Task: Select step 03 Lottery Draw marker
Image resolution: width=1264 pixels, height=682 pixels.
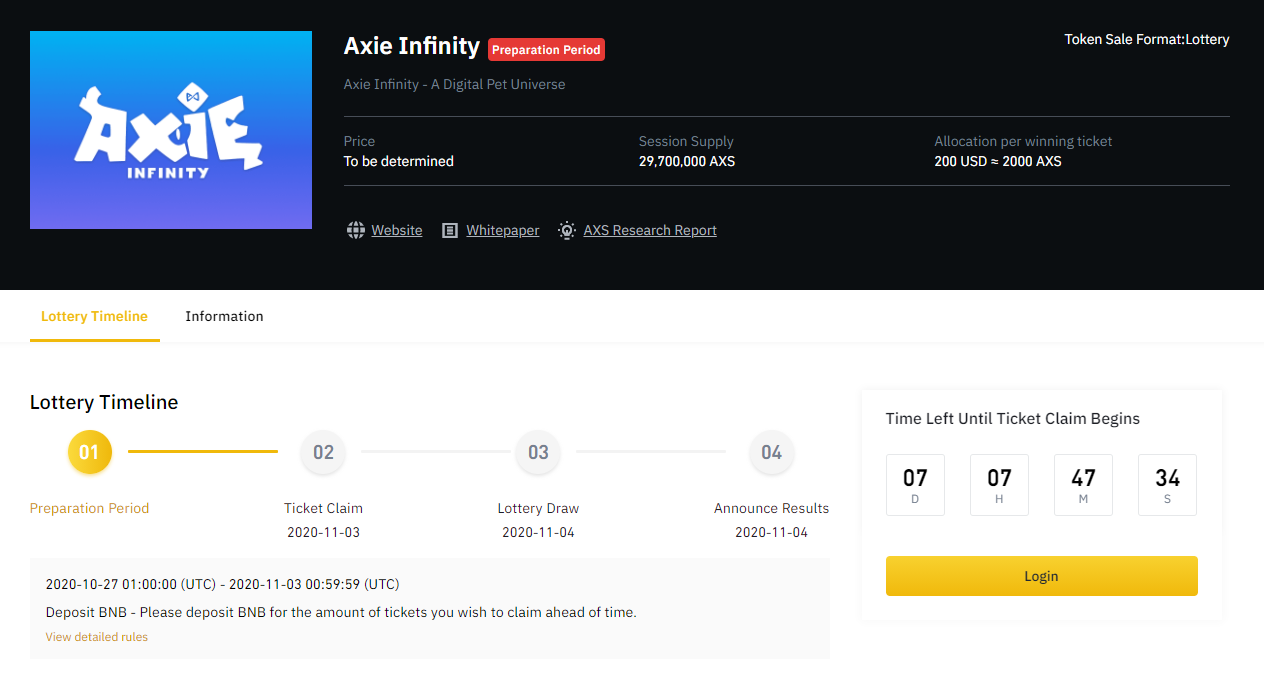Action: click(538, 452)
